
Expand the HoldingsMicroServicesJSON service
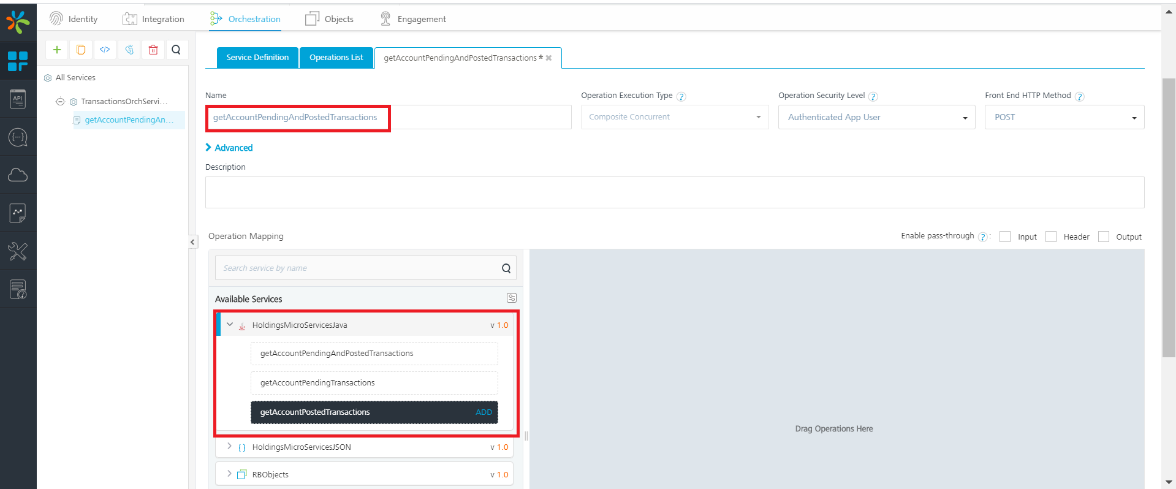[229, 446]
